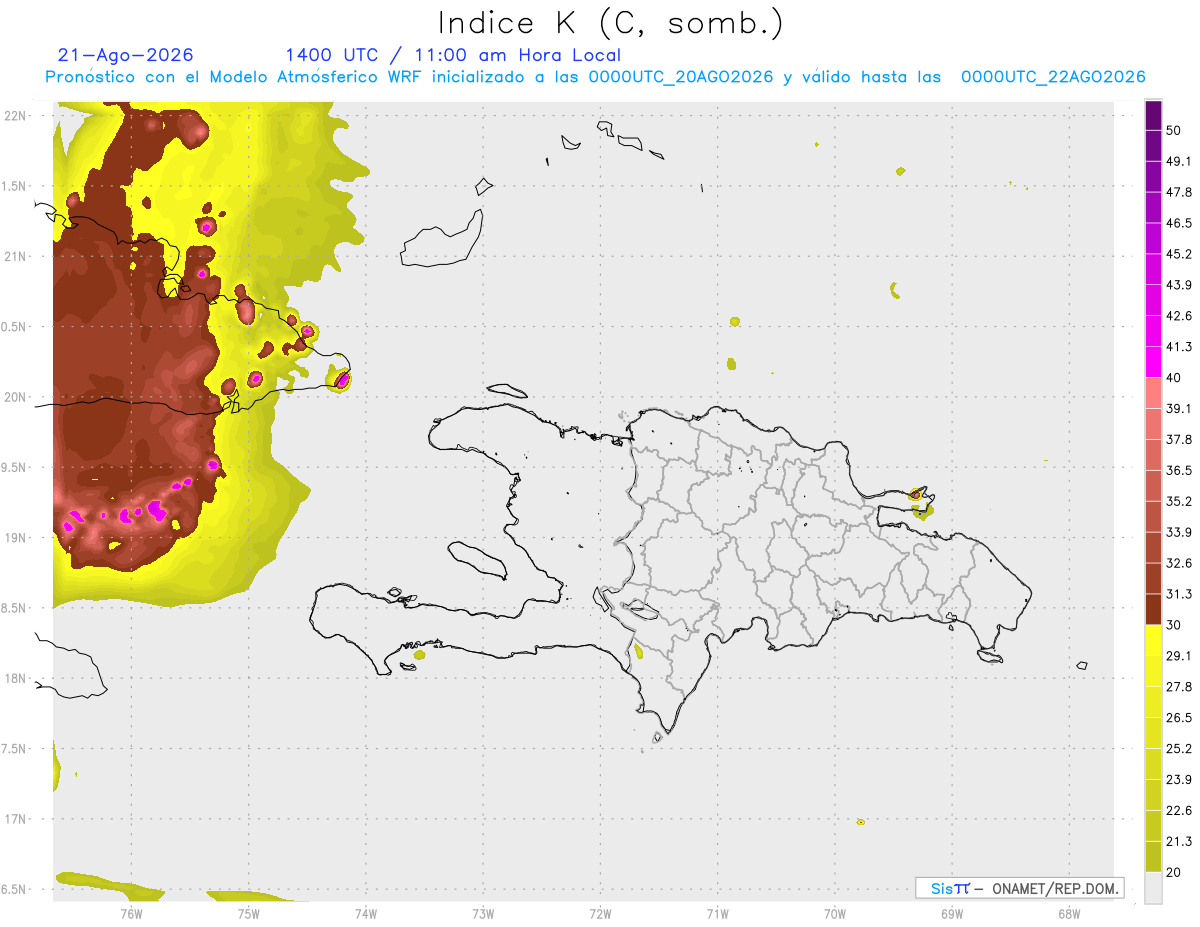Pick the salmon swatch between 40 and 39.1
Image resolution: width=1200 pixels, height=927 pixels.
pos(1153,393)
